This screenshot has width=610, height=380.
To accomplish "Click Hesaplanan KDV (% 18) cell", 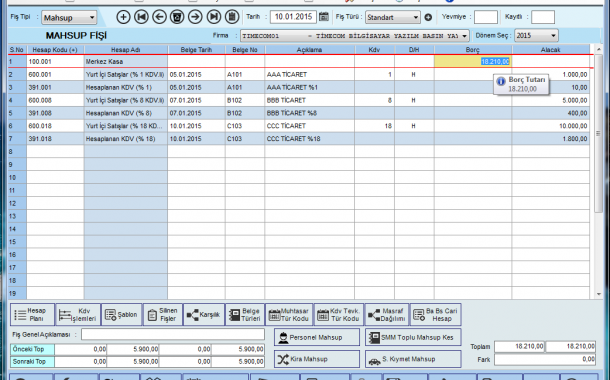I will pyautogui.click(x=126, y=139).
